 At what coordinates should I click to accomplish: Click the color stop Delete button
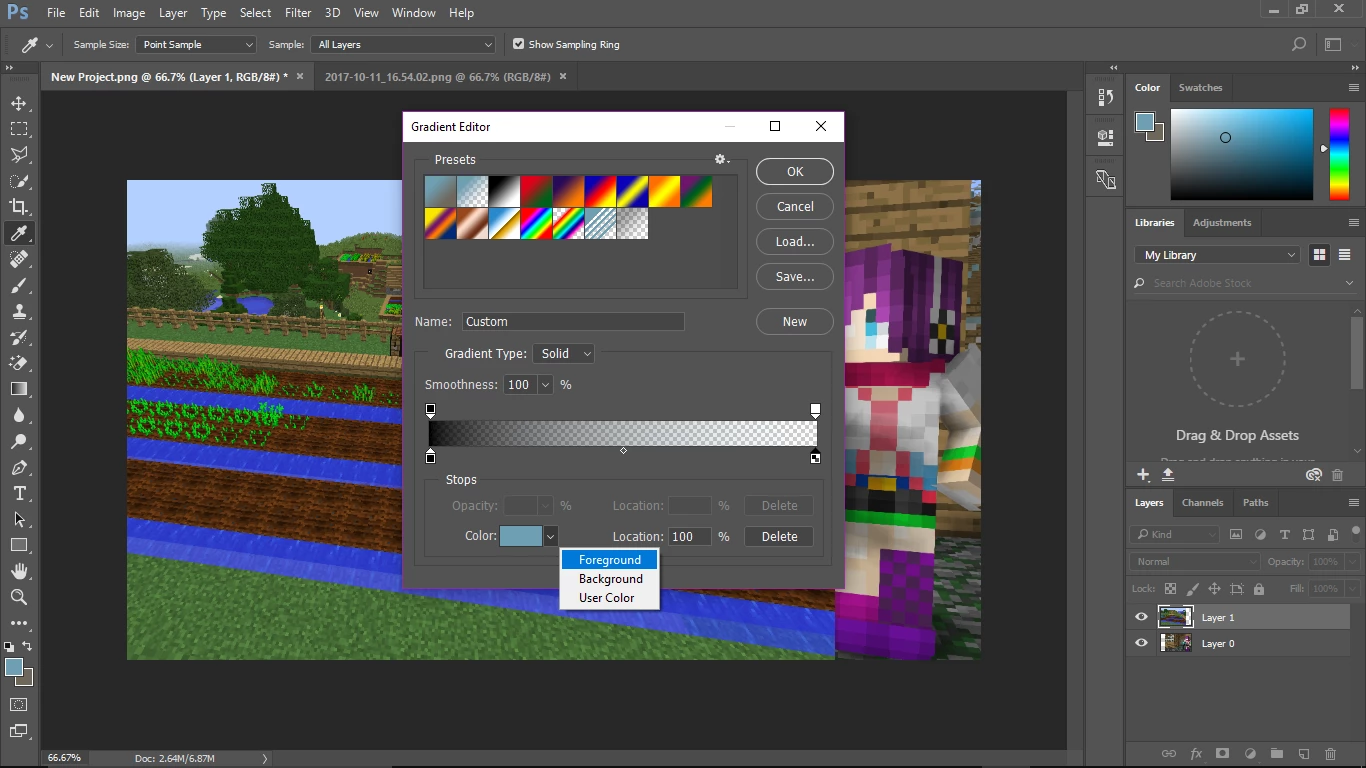pos(779,537)
